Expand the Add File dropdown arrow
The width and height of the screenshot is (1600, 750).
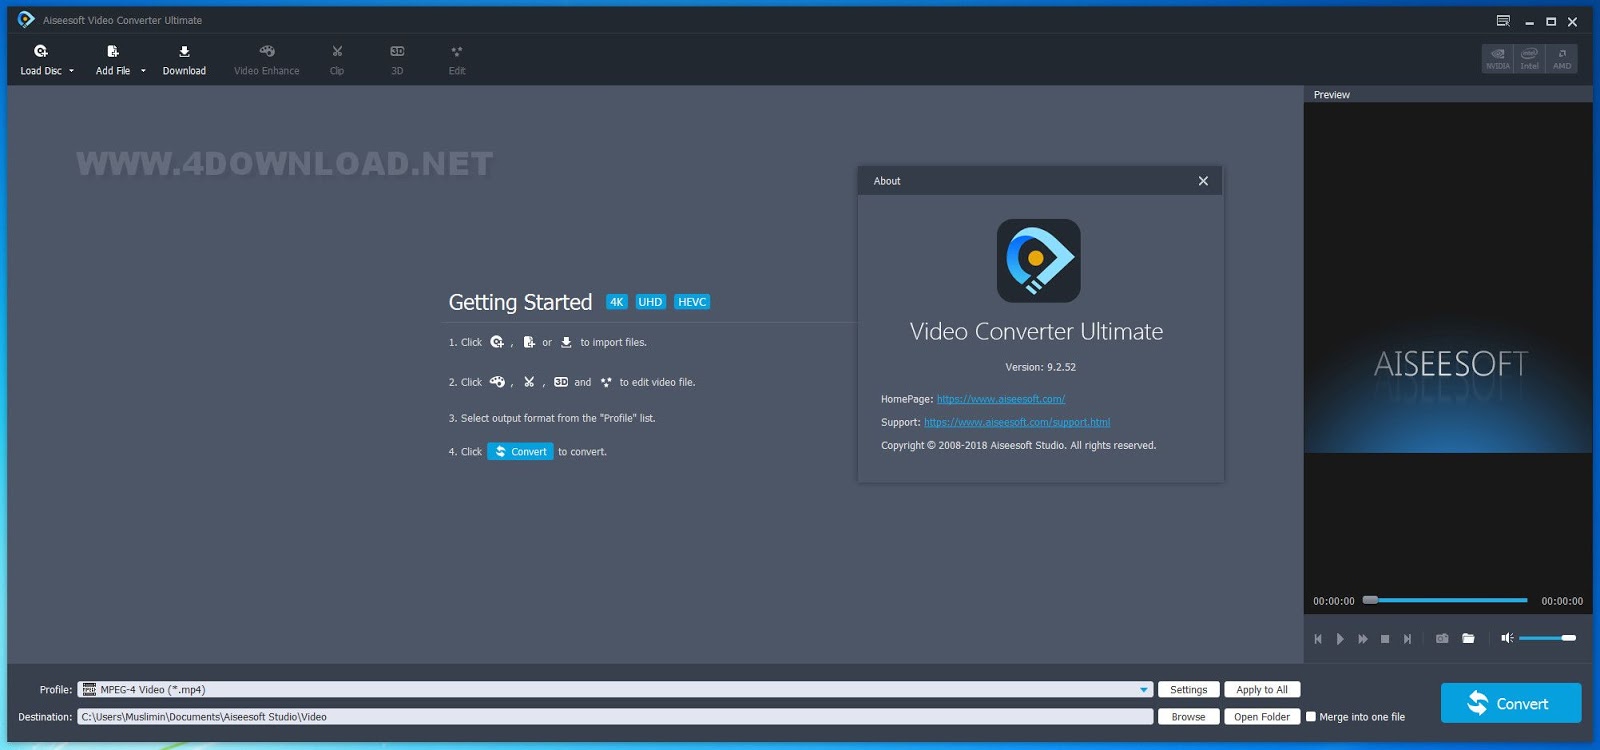(x=143, y=71)
